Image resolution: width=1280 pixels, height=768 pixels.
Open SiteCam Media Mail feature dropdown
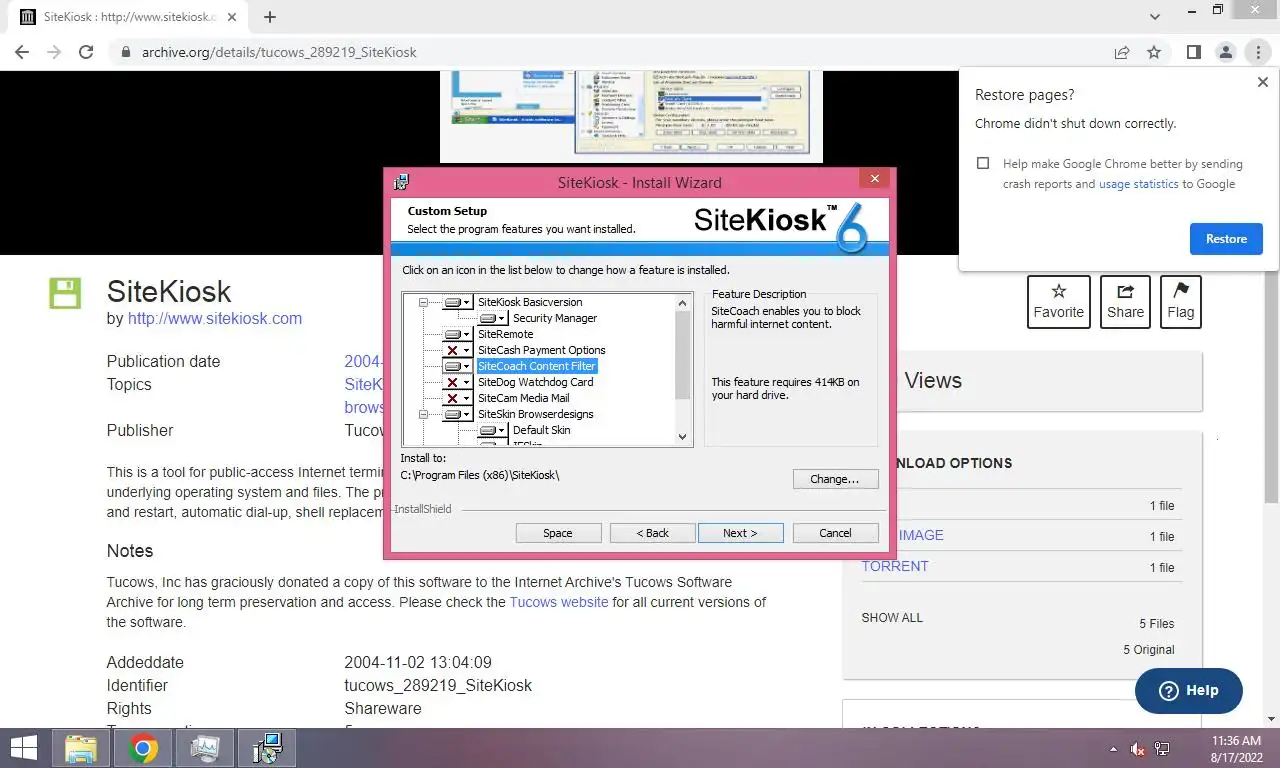click(x=458, y=398)
